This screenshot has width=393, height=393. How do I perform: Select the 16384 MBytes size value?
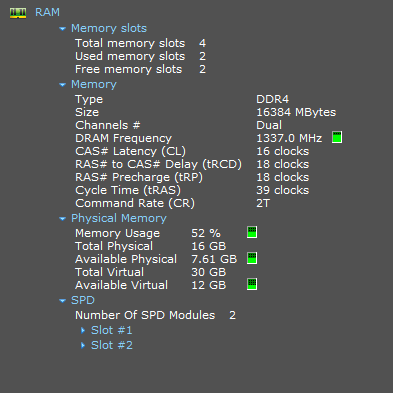296,112
